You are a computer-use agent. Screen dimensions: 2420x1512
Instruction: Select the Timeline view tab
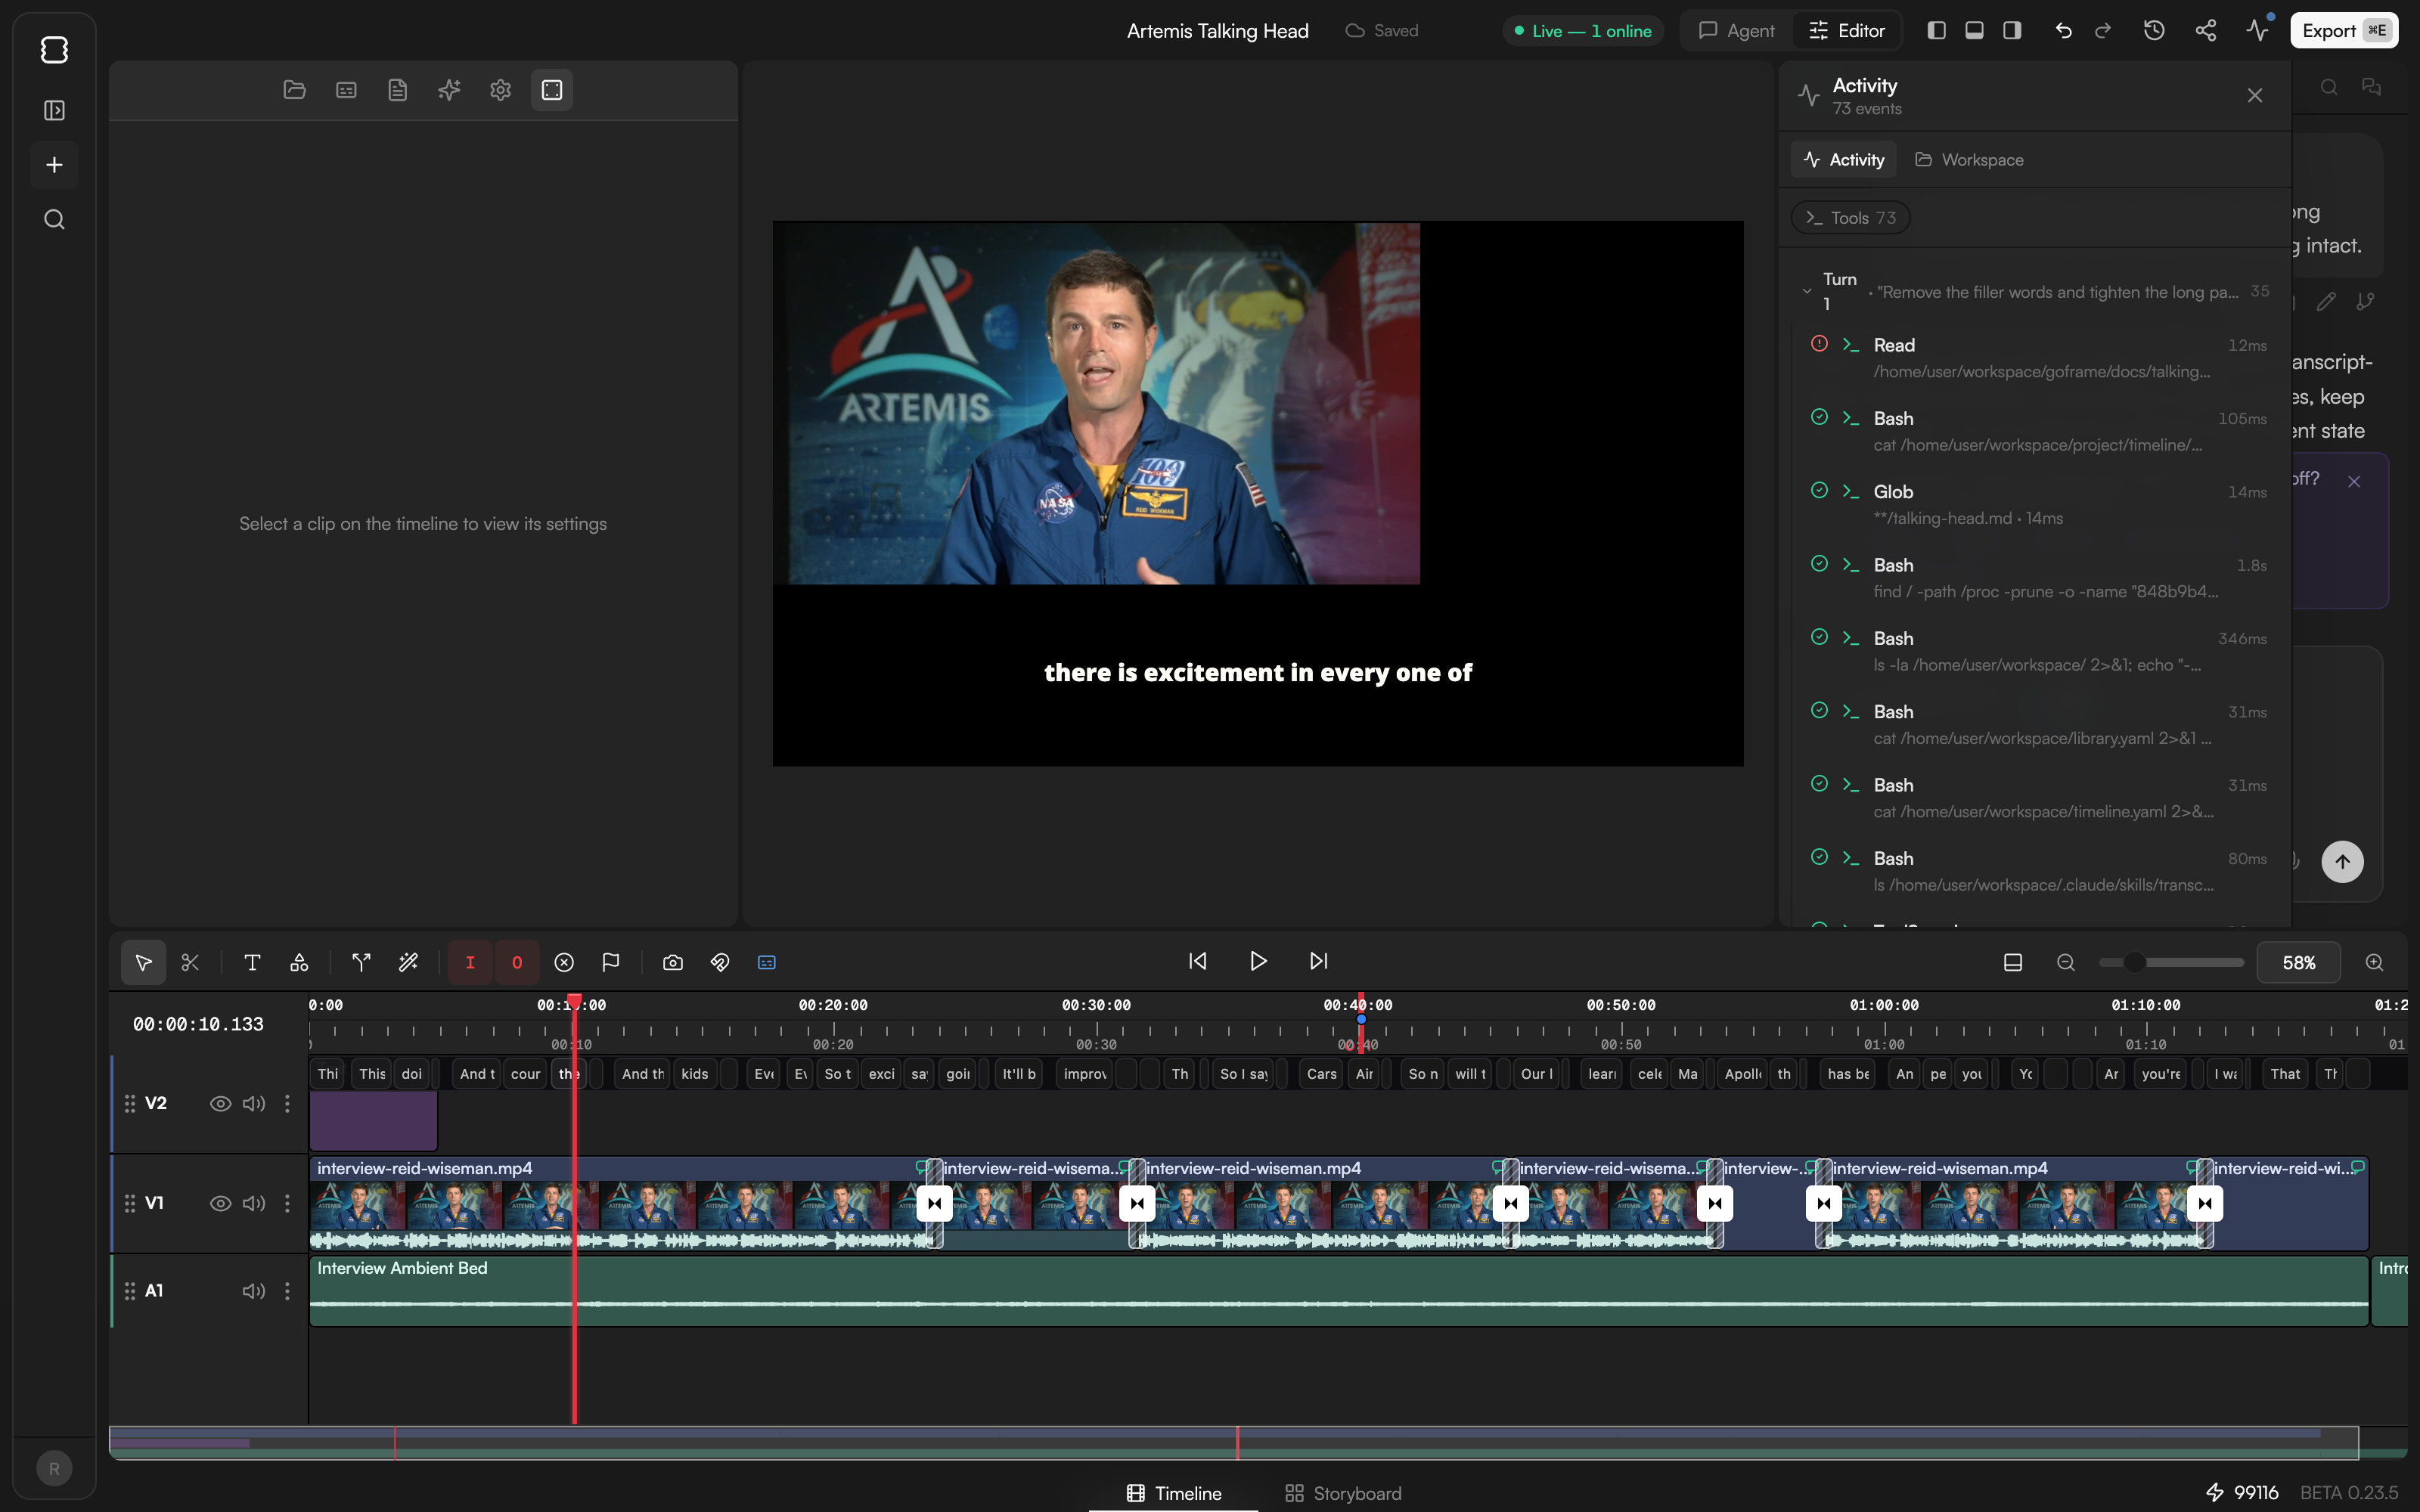coord(1174,1493)
